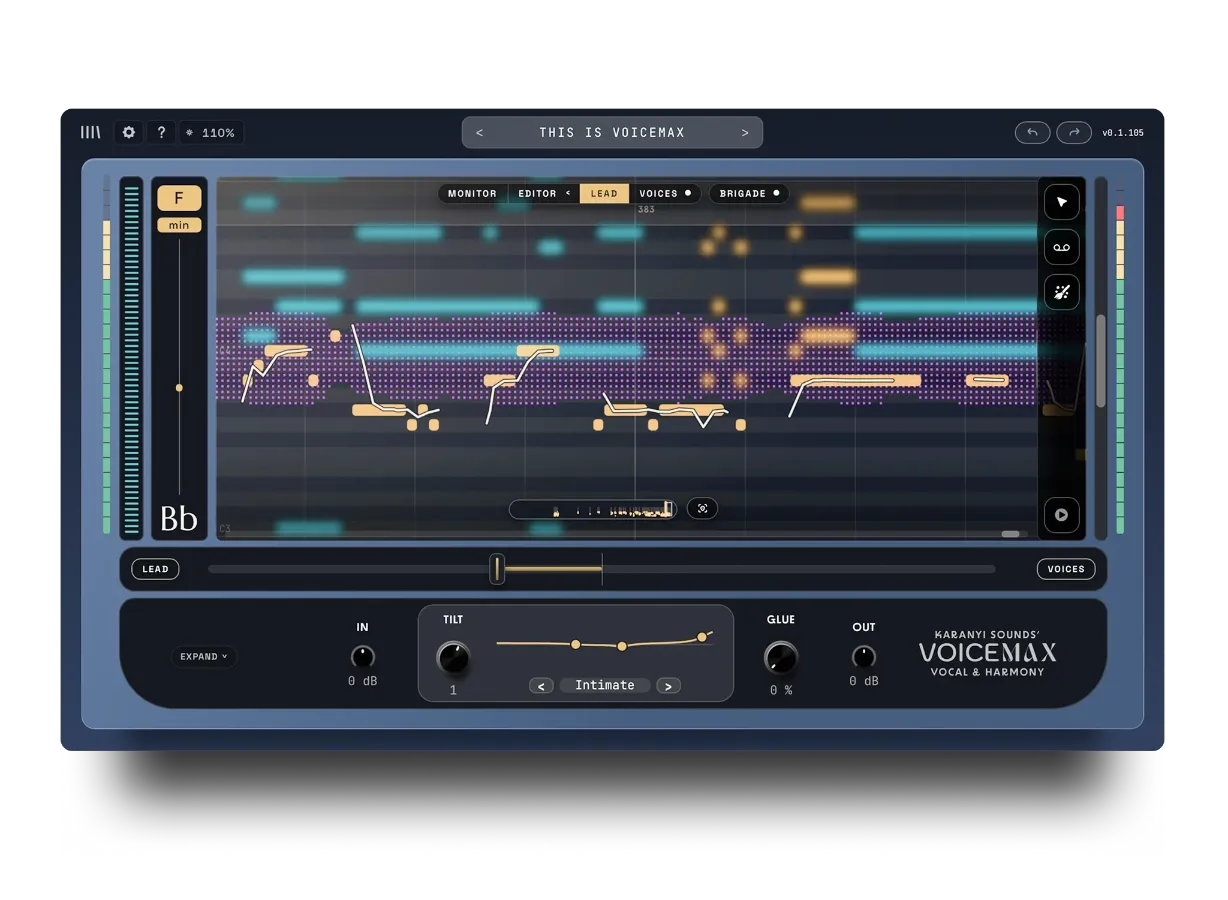1228x900 pixels.
Task: Click the Bb note label
Action: pos(179,518)
